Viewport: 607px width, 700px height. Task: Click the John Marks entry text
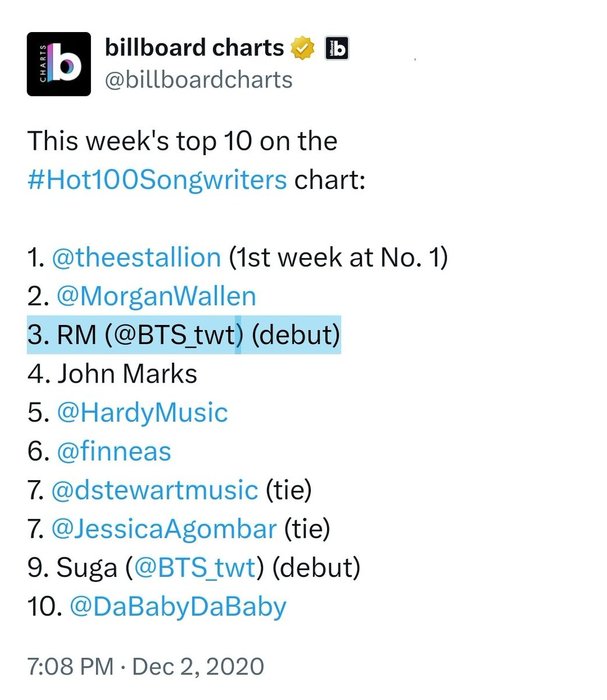tap(127, 374)
